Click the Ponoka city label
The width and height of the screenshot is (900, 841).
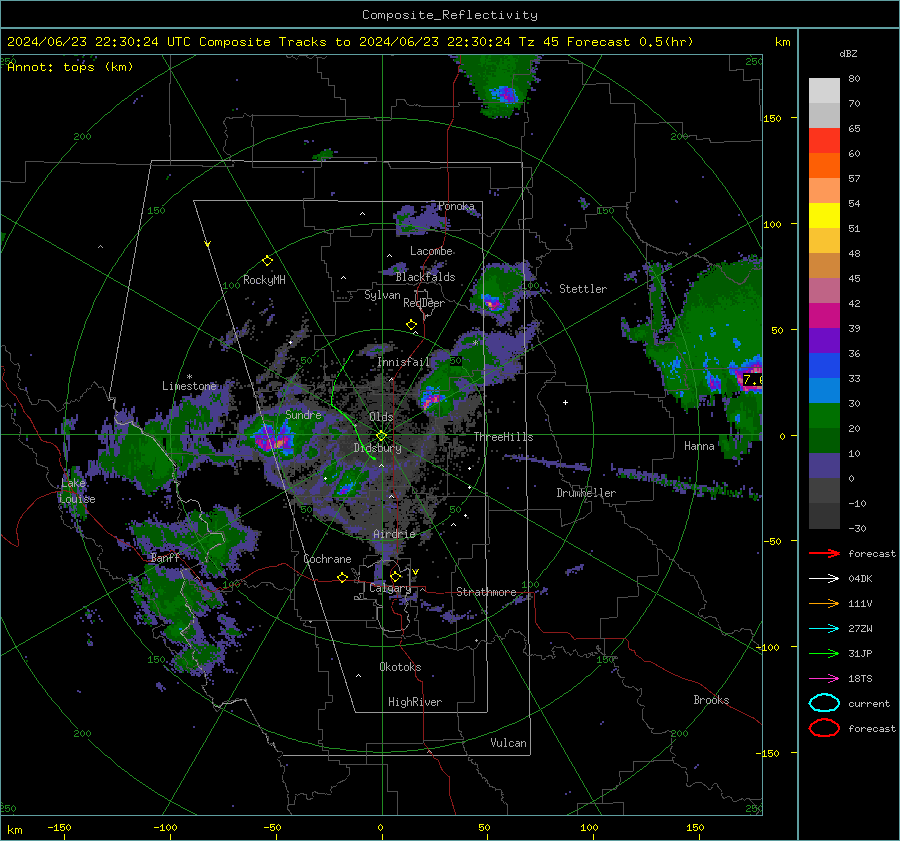point(456,207)
